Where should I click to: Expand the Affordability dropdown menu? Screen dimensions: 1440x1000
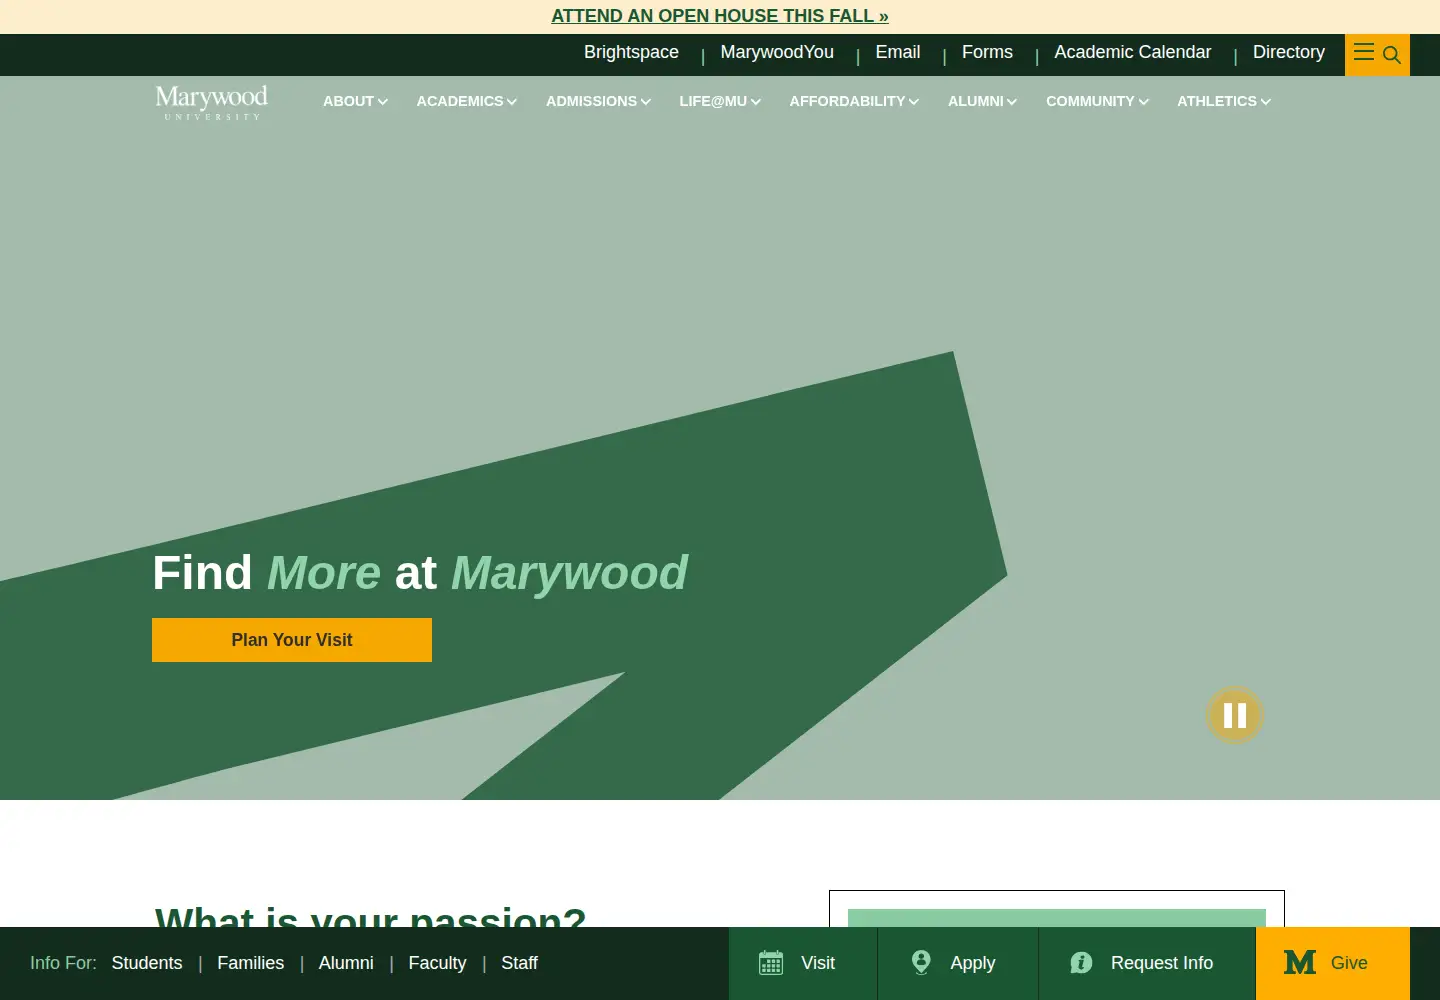854,101
